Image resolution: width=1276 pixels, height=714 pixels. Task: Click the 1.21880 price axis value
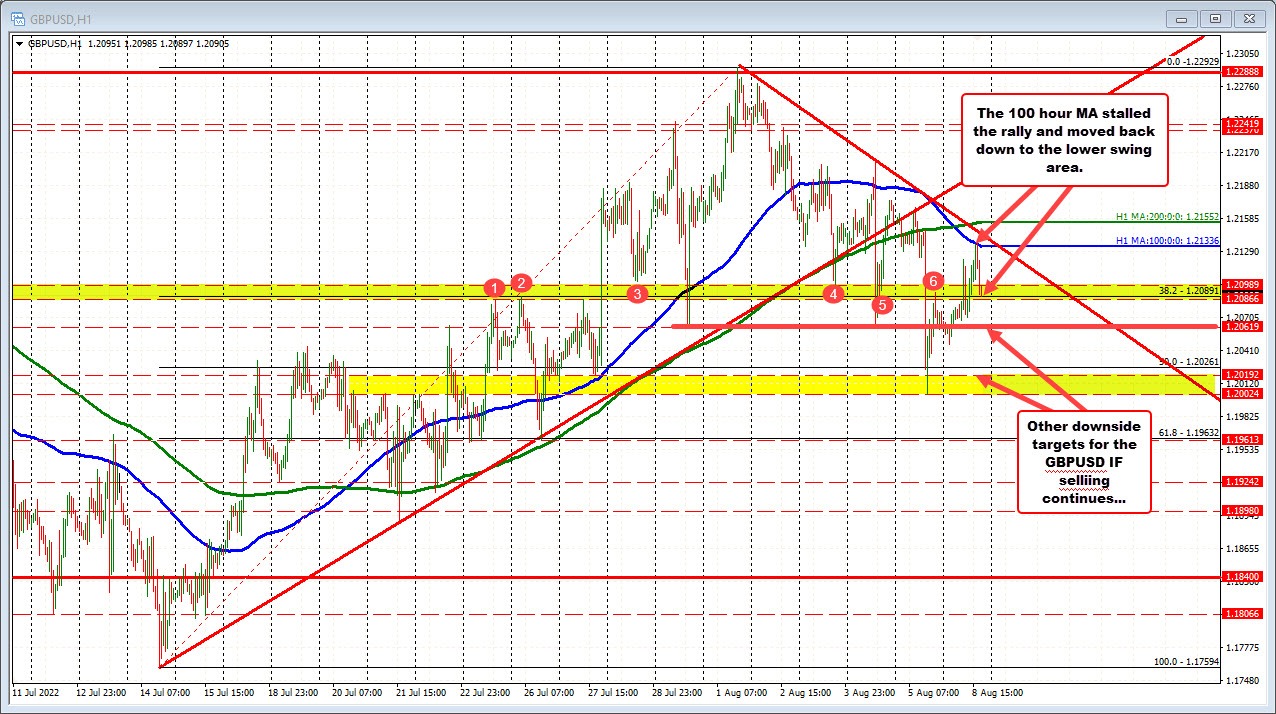point(1244,185)
